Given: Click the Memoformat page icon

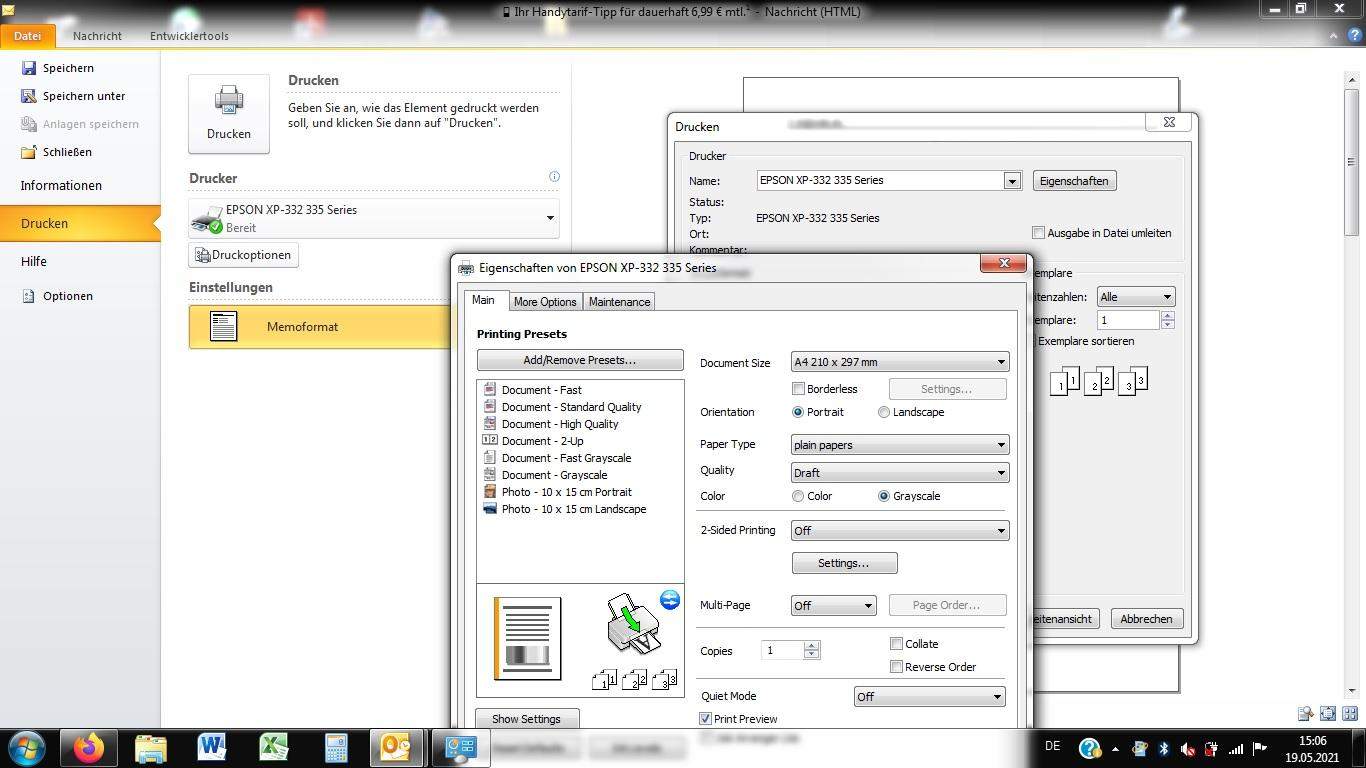Looking at the screenshot, I should point(224,326).
